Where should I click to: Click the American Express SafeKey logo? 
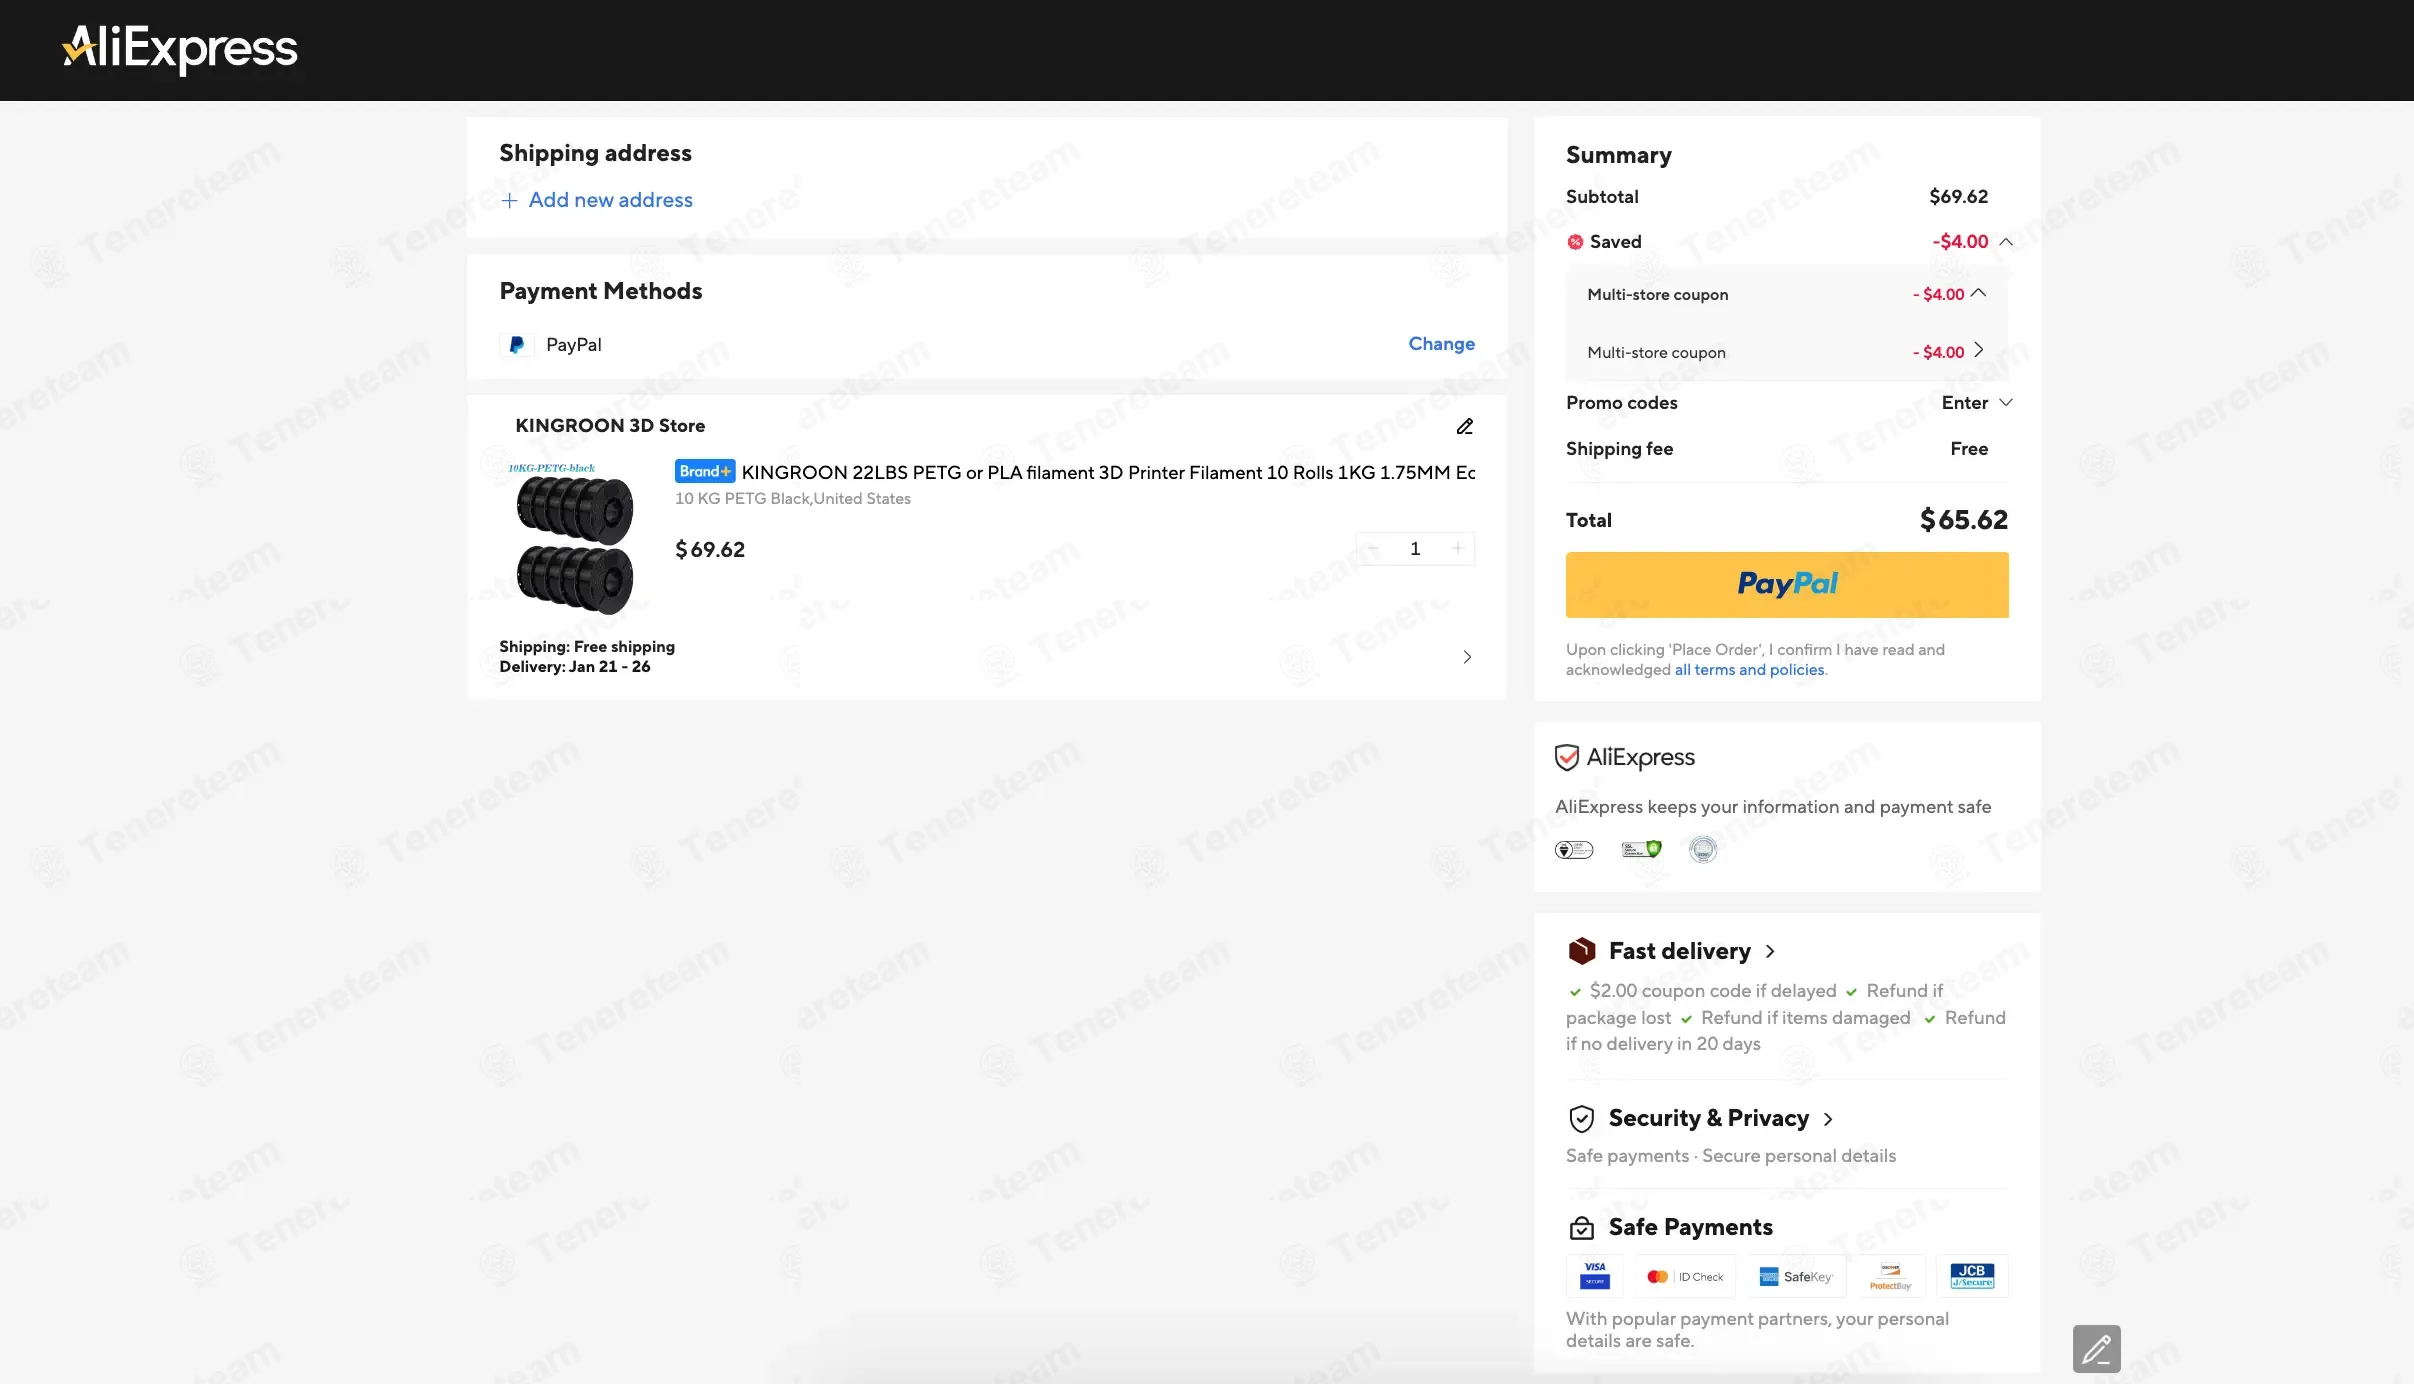tap(1797, 1276)
